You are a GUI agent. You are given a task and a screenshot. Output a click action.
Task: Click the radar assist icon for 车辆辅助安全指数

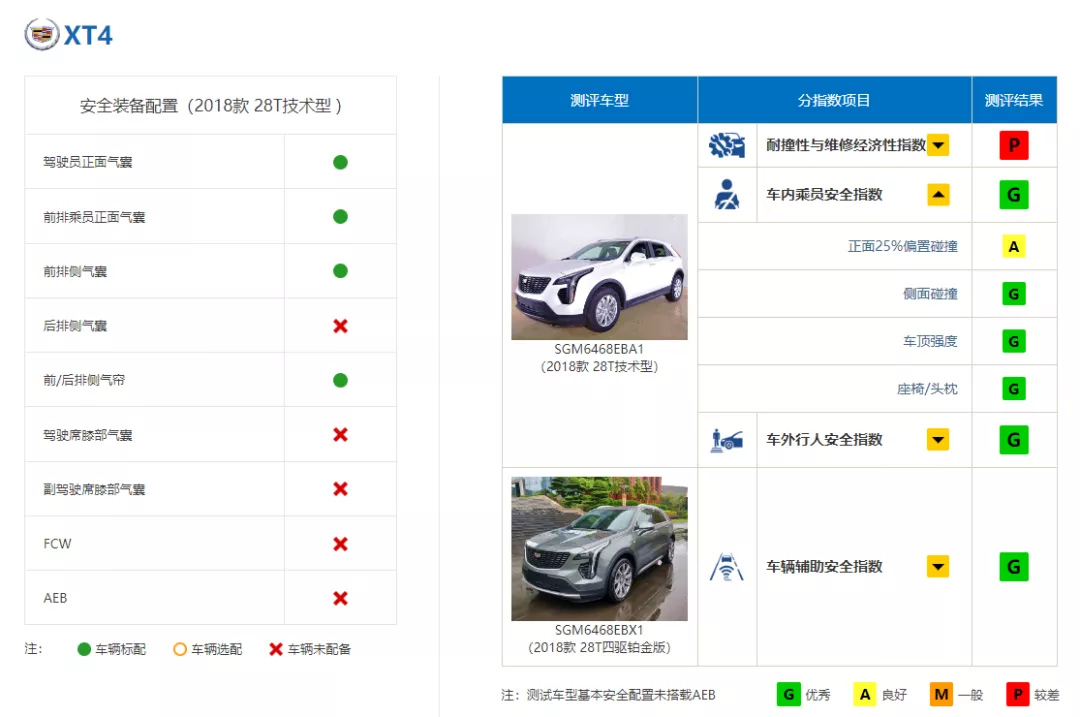727,566
